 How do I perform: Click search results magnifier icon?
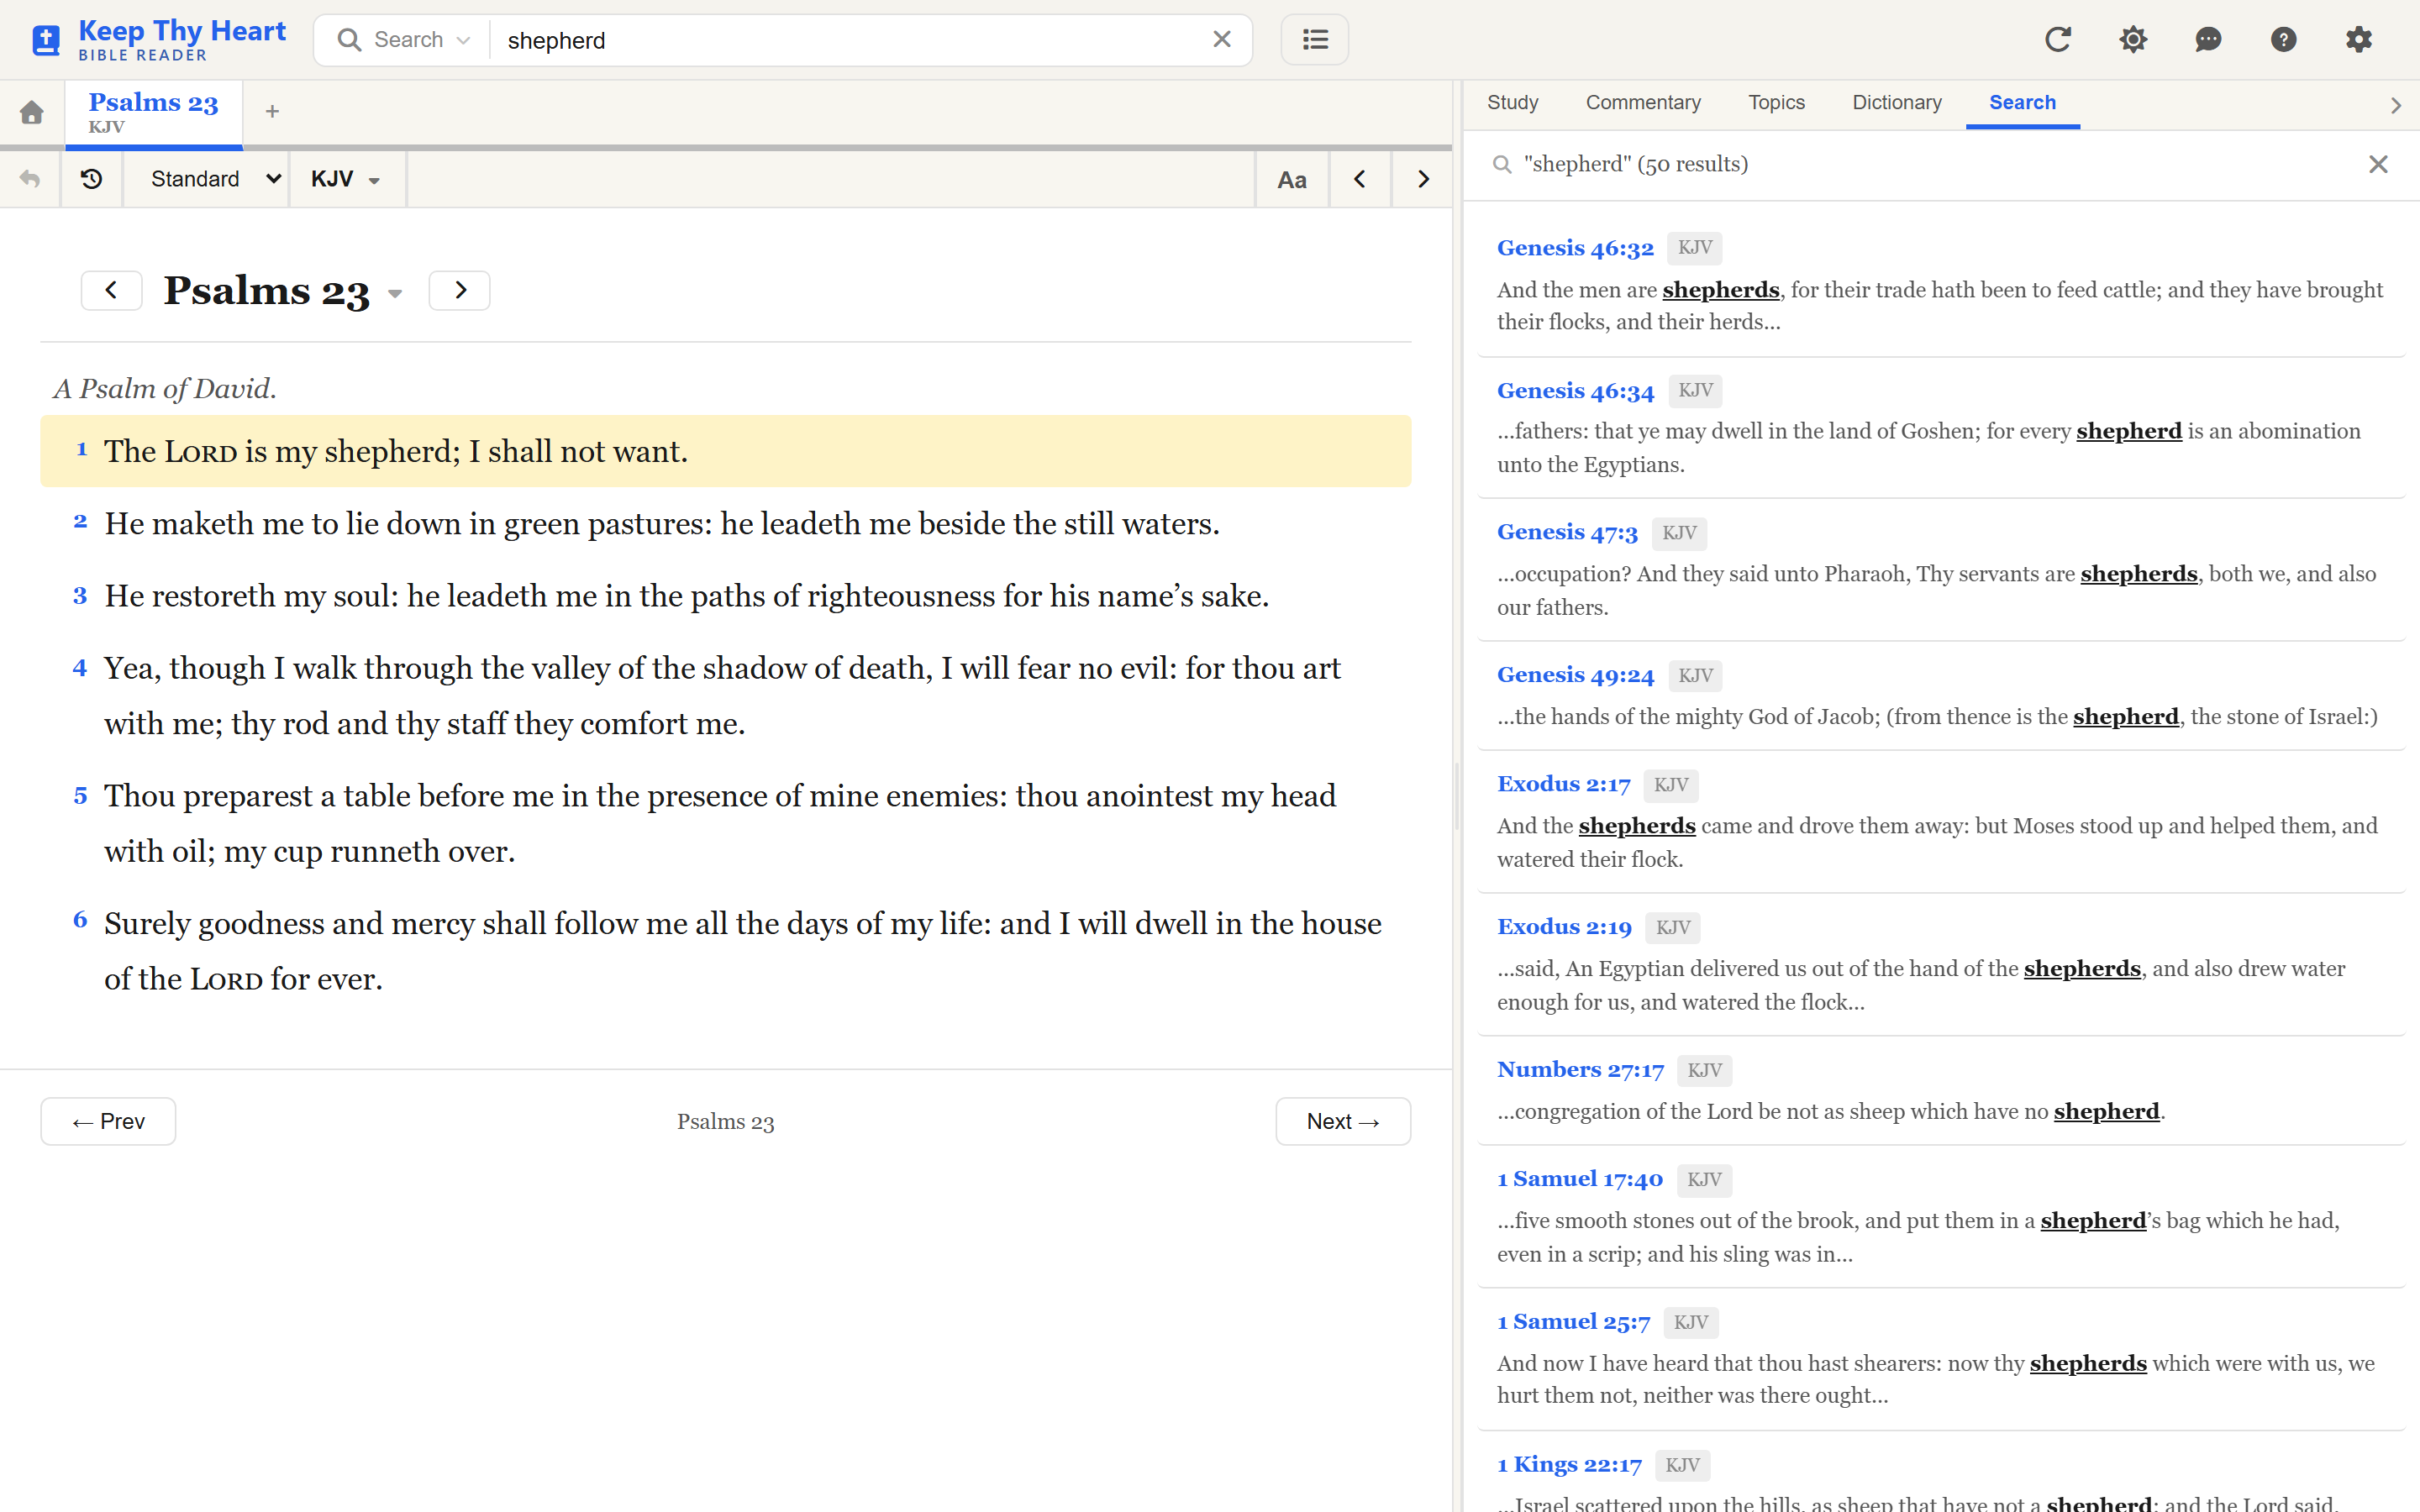pos(1501,165)
